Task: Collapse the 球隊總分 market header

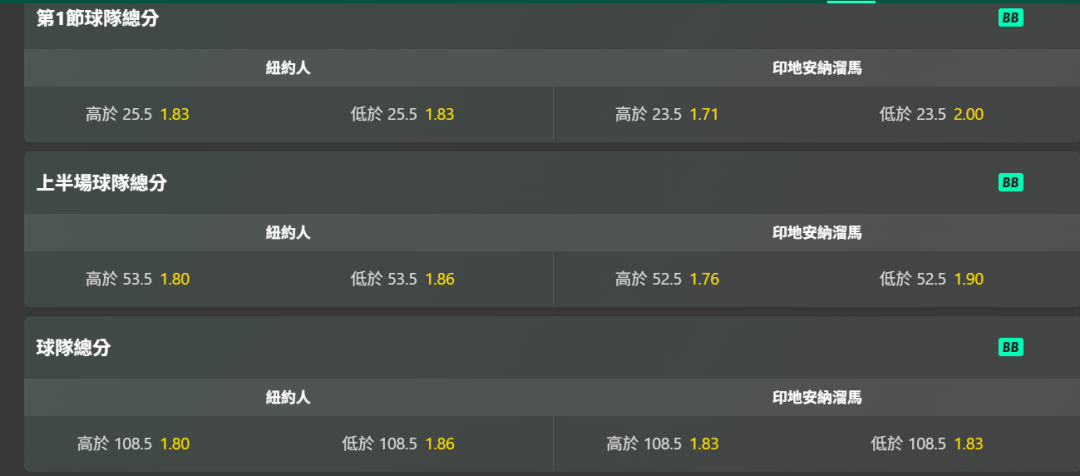Action: coord(552,347)
